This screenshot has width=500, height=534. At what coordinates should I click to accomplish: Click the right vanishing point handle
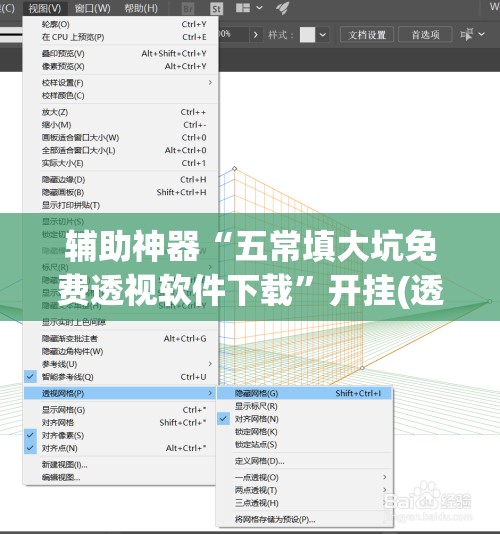tap(490, 301)
